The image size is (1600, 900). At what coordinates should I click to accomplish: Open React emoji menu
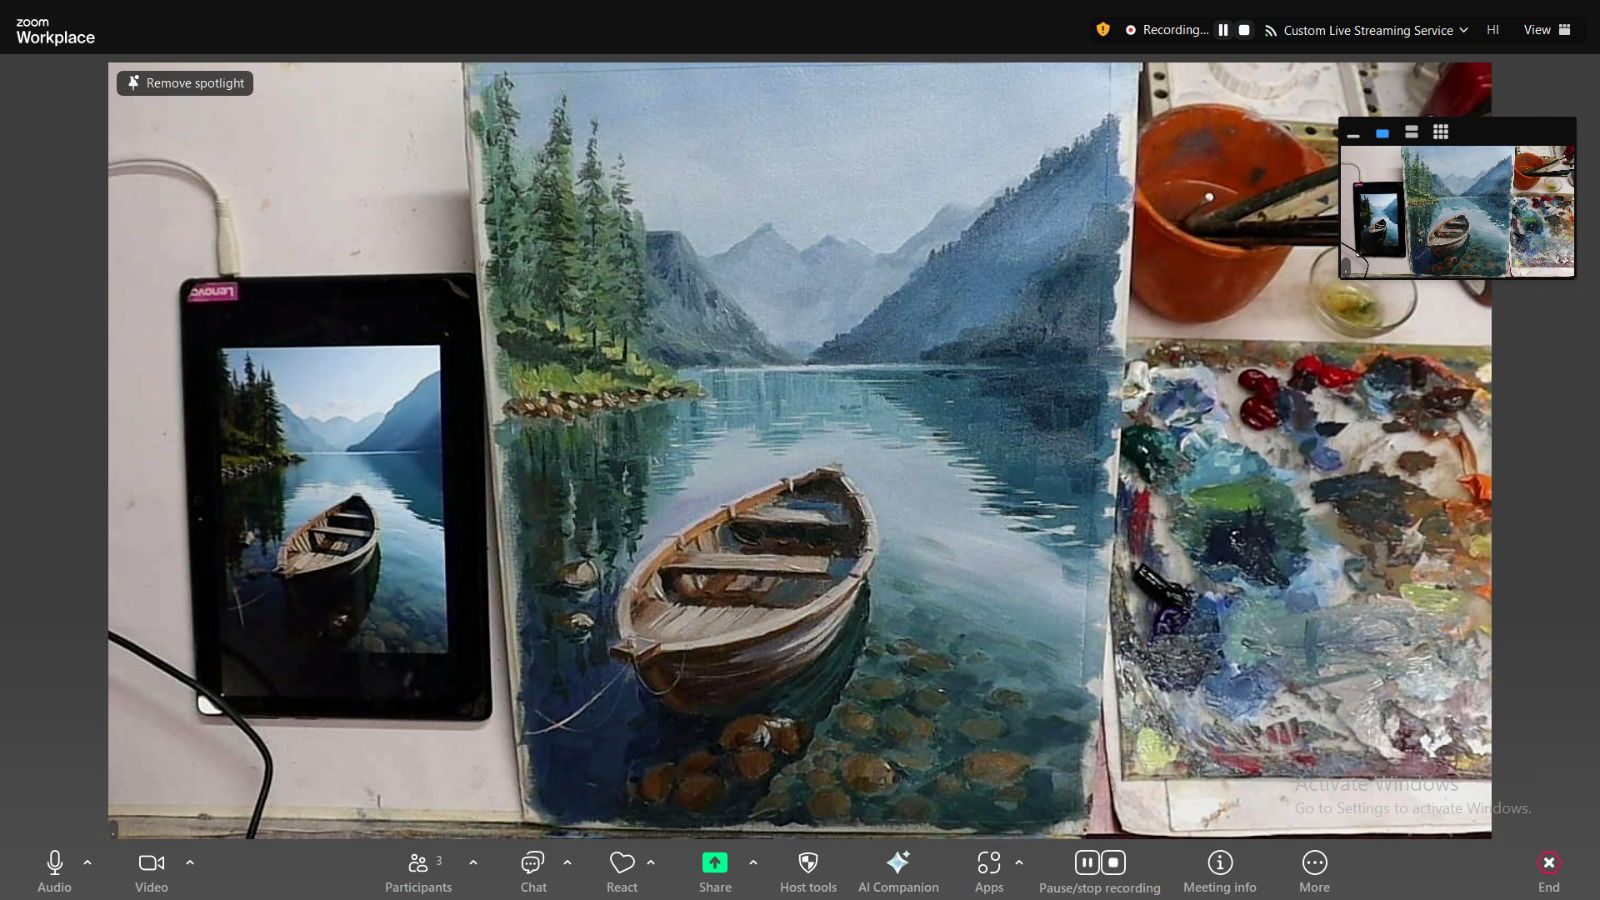pos(622,871)
